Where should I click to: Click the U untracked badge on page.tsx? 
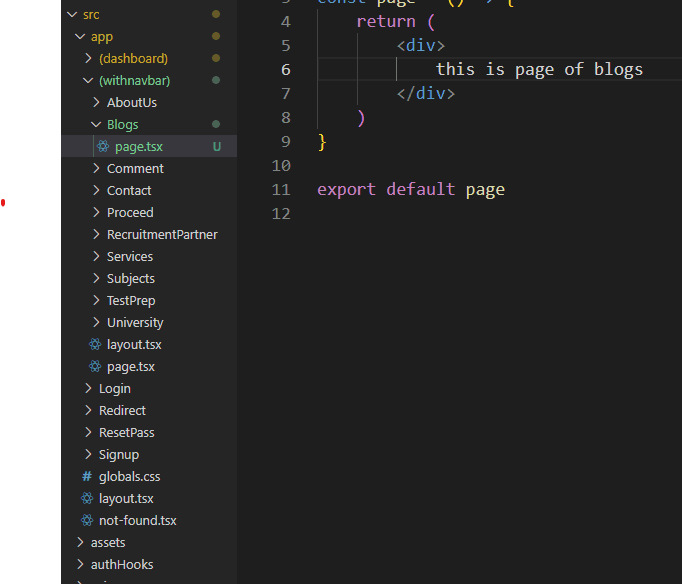coord(217,147)
